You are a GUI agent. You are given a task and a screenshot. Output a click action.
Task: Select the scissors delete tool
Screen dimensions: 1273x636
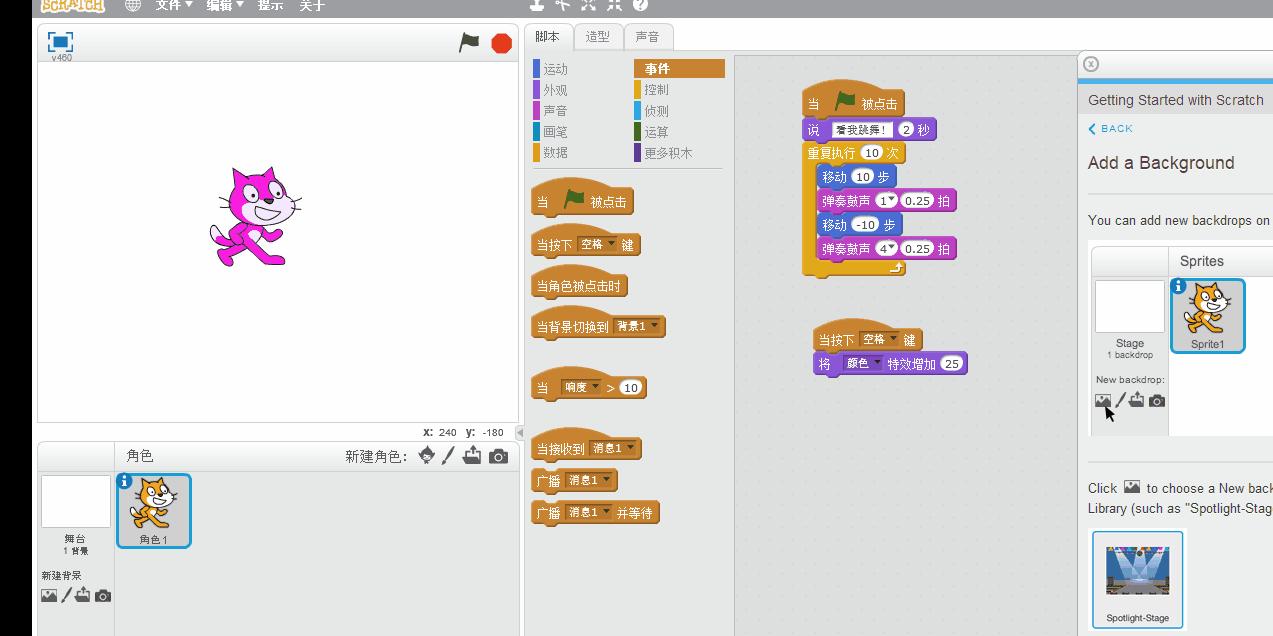coord(562,6)
